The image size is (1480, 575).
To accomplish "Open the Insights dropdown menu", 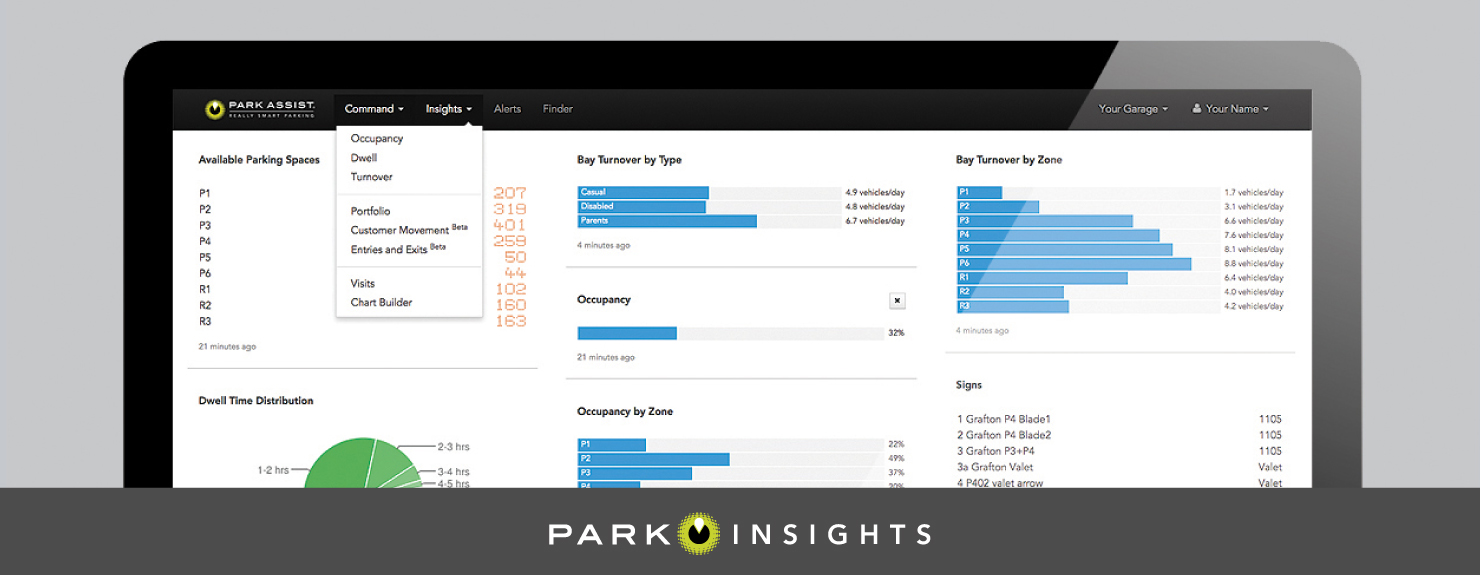I will pos(448,109).
